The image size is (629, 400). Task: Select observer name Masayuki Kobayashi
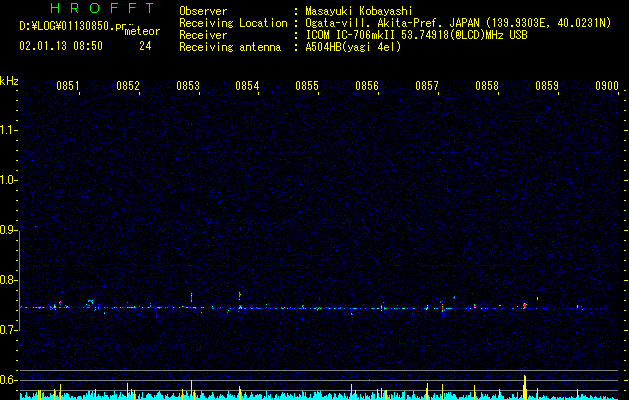tap(359, 11)
